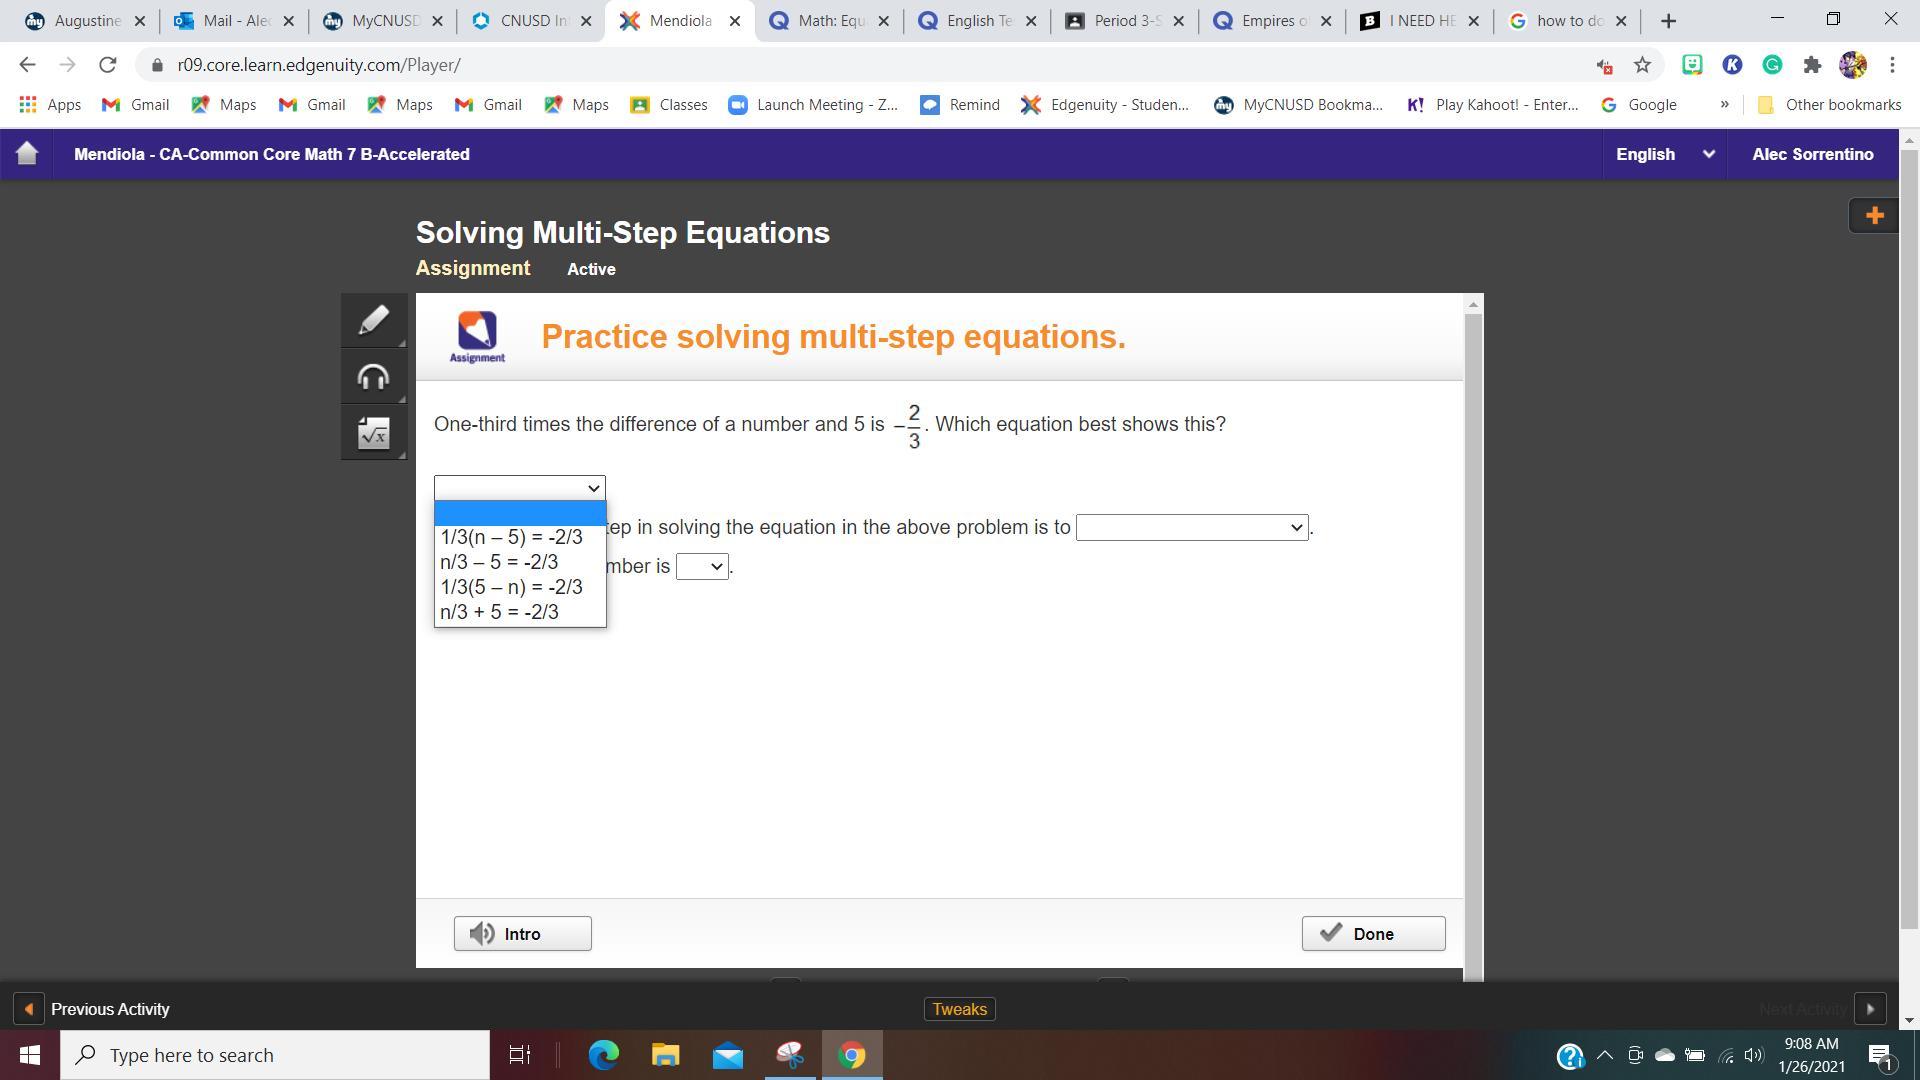
Task: Open the Chrome extensions puzzle icon
Action: click(1812, 65)
